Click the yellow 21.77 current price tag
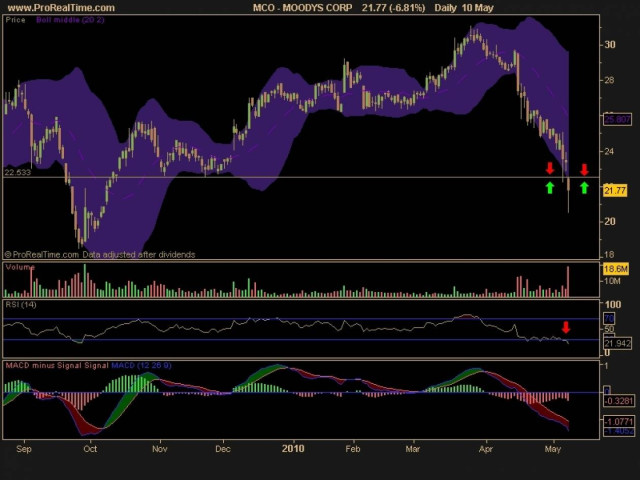 pos(615,191)
